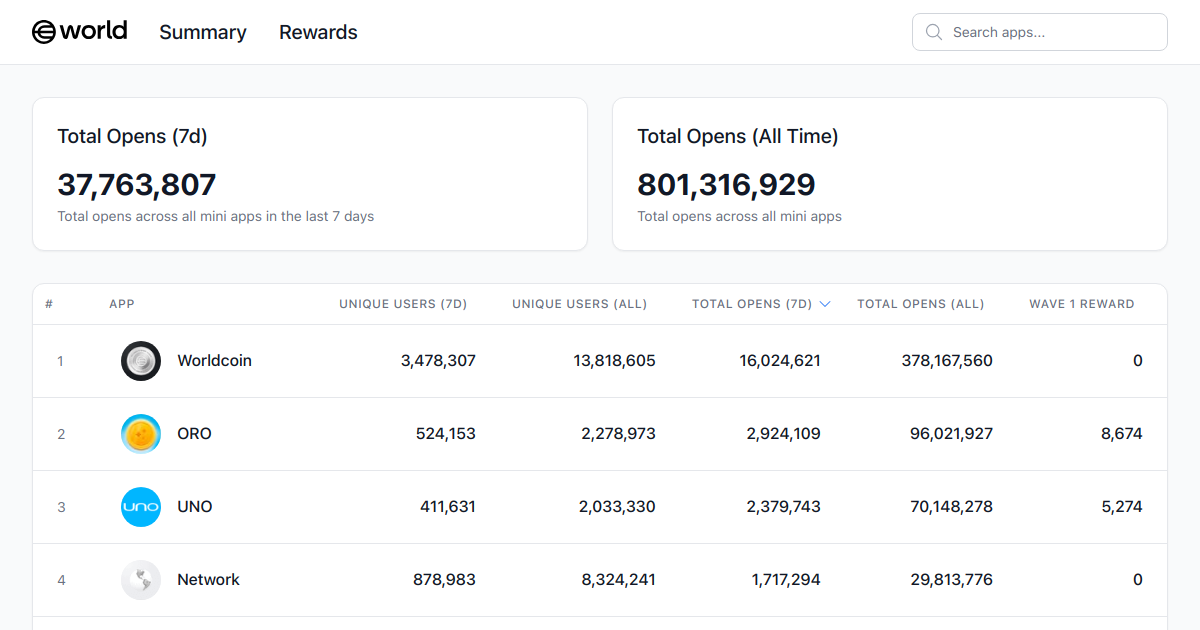Viewport: 1200px width, 630px height.
Task: Click rank number 3 in UNO row
Action: pos(61,507)
